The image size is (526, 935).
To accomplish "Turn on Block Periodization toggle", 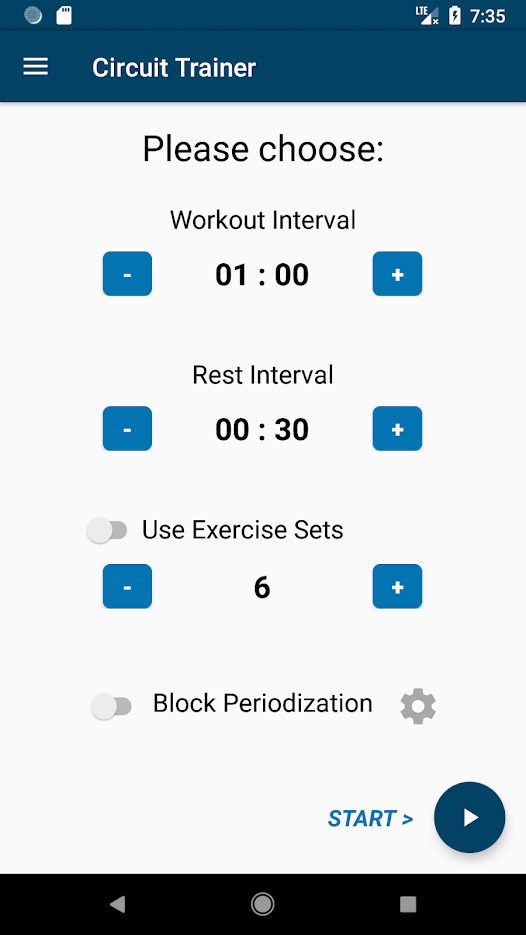I will [112, 707].
